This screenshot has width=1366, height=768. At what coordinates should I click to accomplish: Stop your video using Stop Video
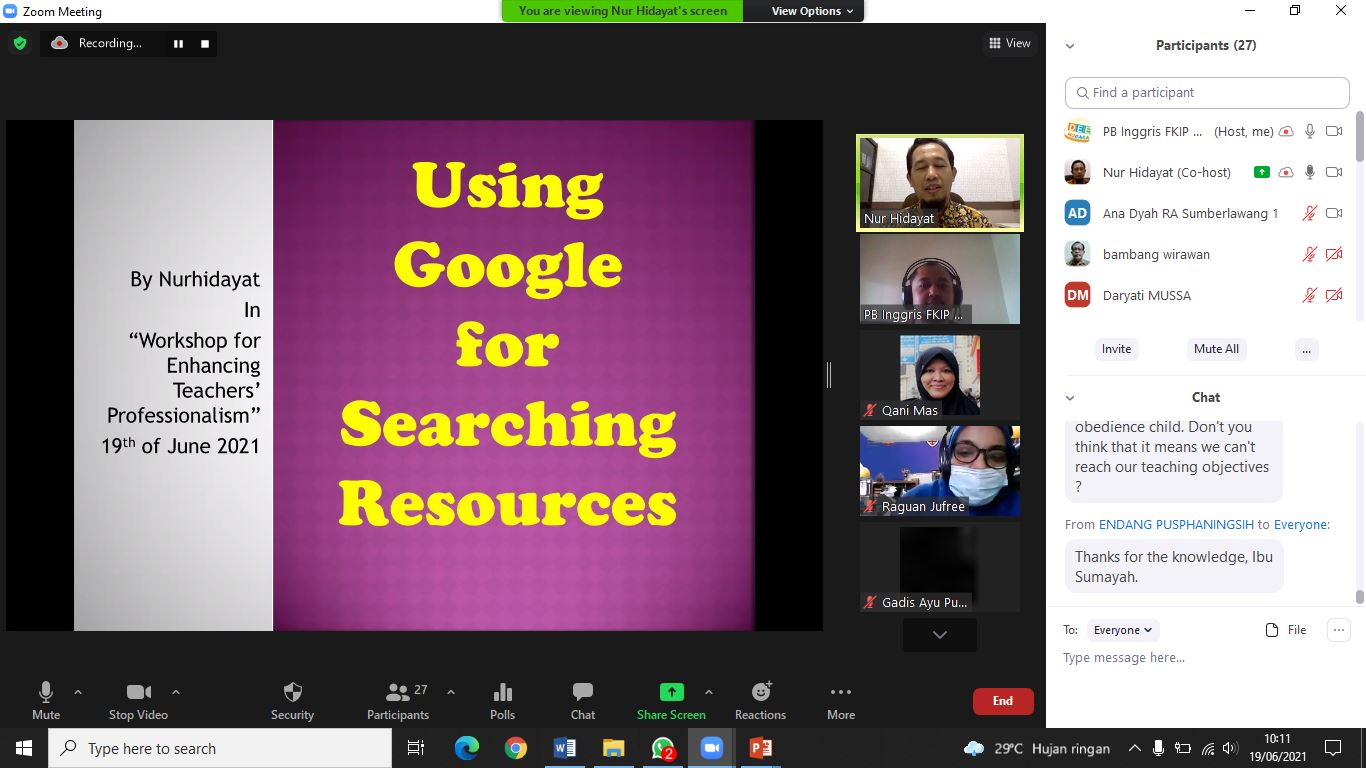point(138,701)
